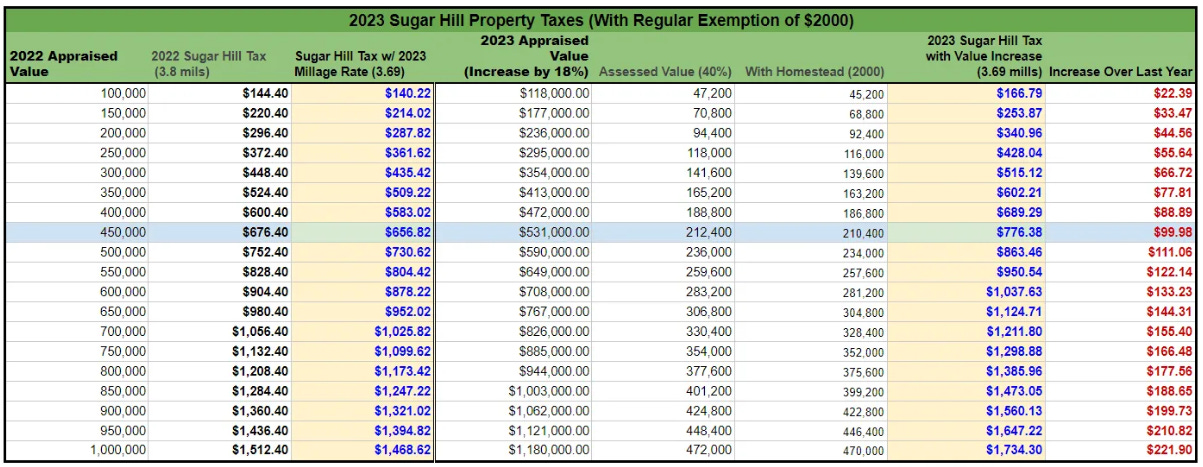
Task: Select the cell showing $1,132.40
Action: [x=219, y=351]
